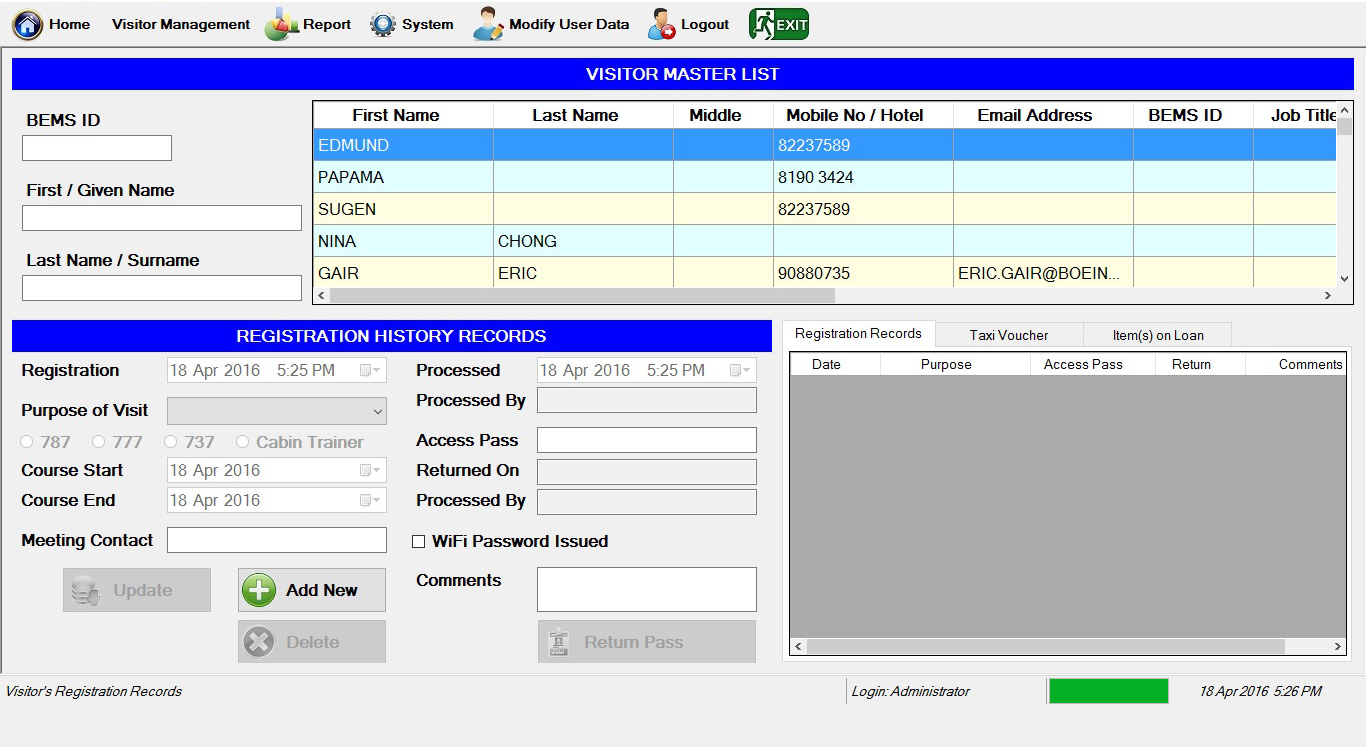Image resolution: width=1366 pixels, height=747 pixels.
Task: Open the Course Start date picker
Action: 375,470
